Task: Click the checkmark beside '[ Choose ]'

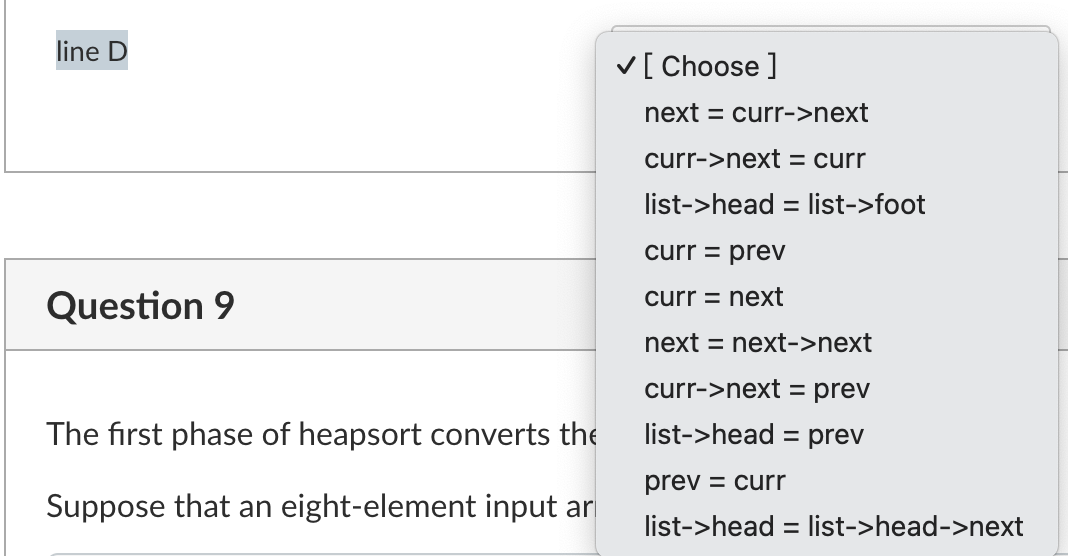Action: (x=625, y=66)
